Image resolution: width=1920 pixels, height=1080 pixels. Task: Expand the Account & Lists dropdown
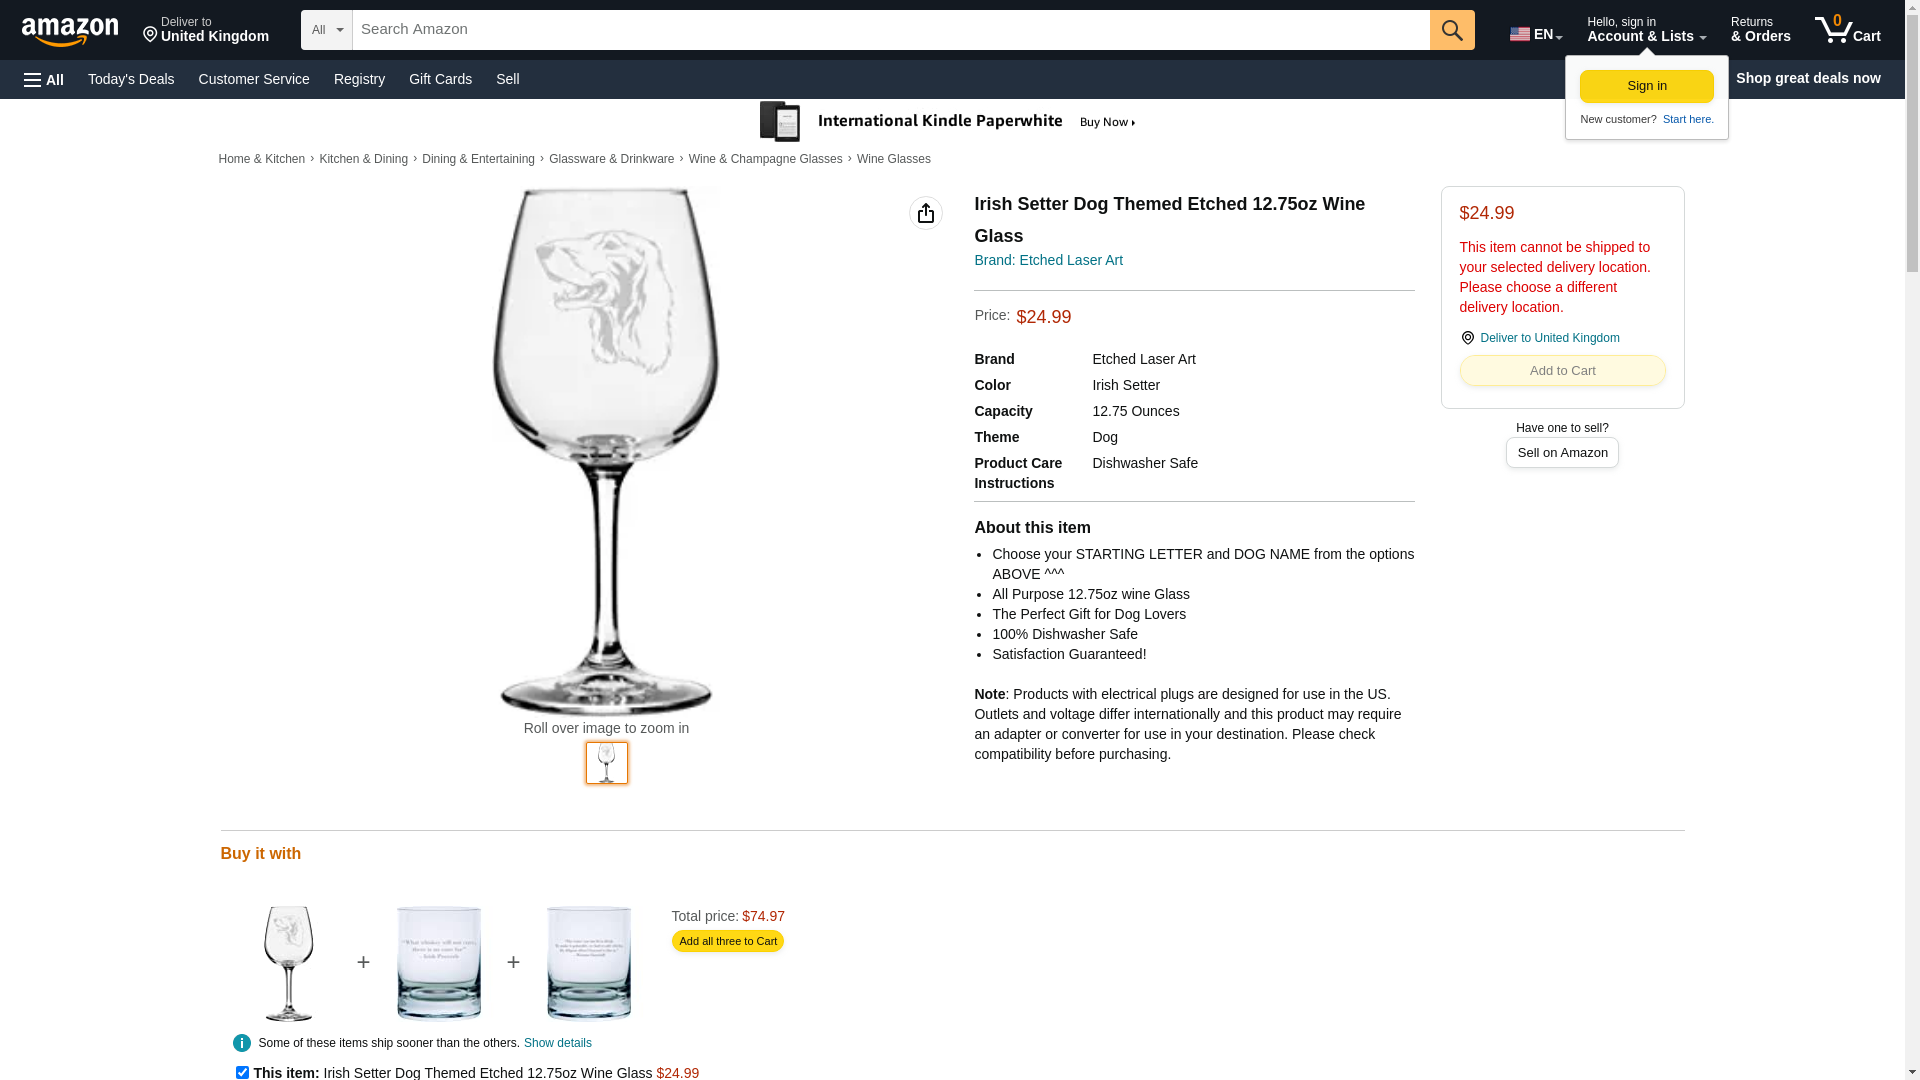(1646, 30)
